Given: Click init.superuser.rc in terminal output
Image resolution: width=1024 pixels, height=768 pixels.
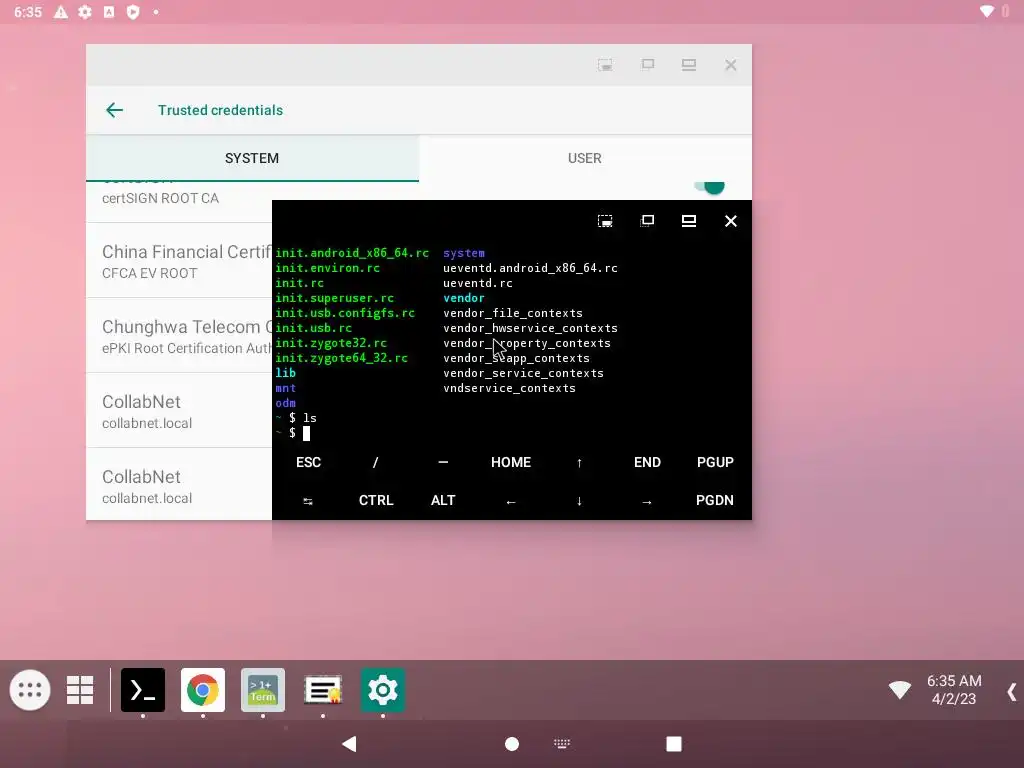Looking at the screenshot, I should pos(334,298).
